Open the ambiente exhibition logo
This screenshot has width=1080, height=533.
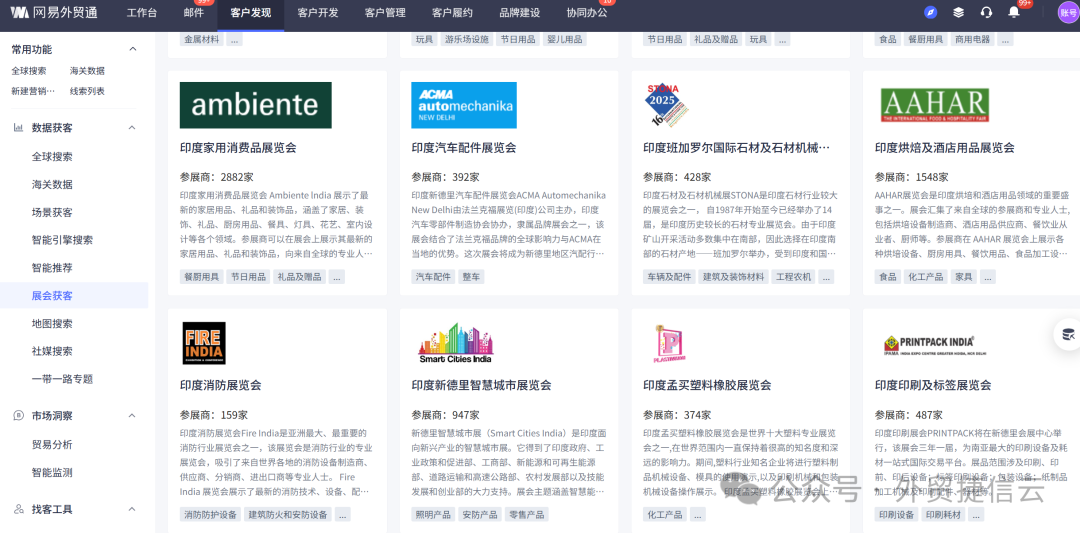(256, 105)
